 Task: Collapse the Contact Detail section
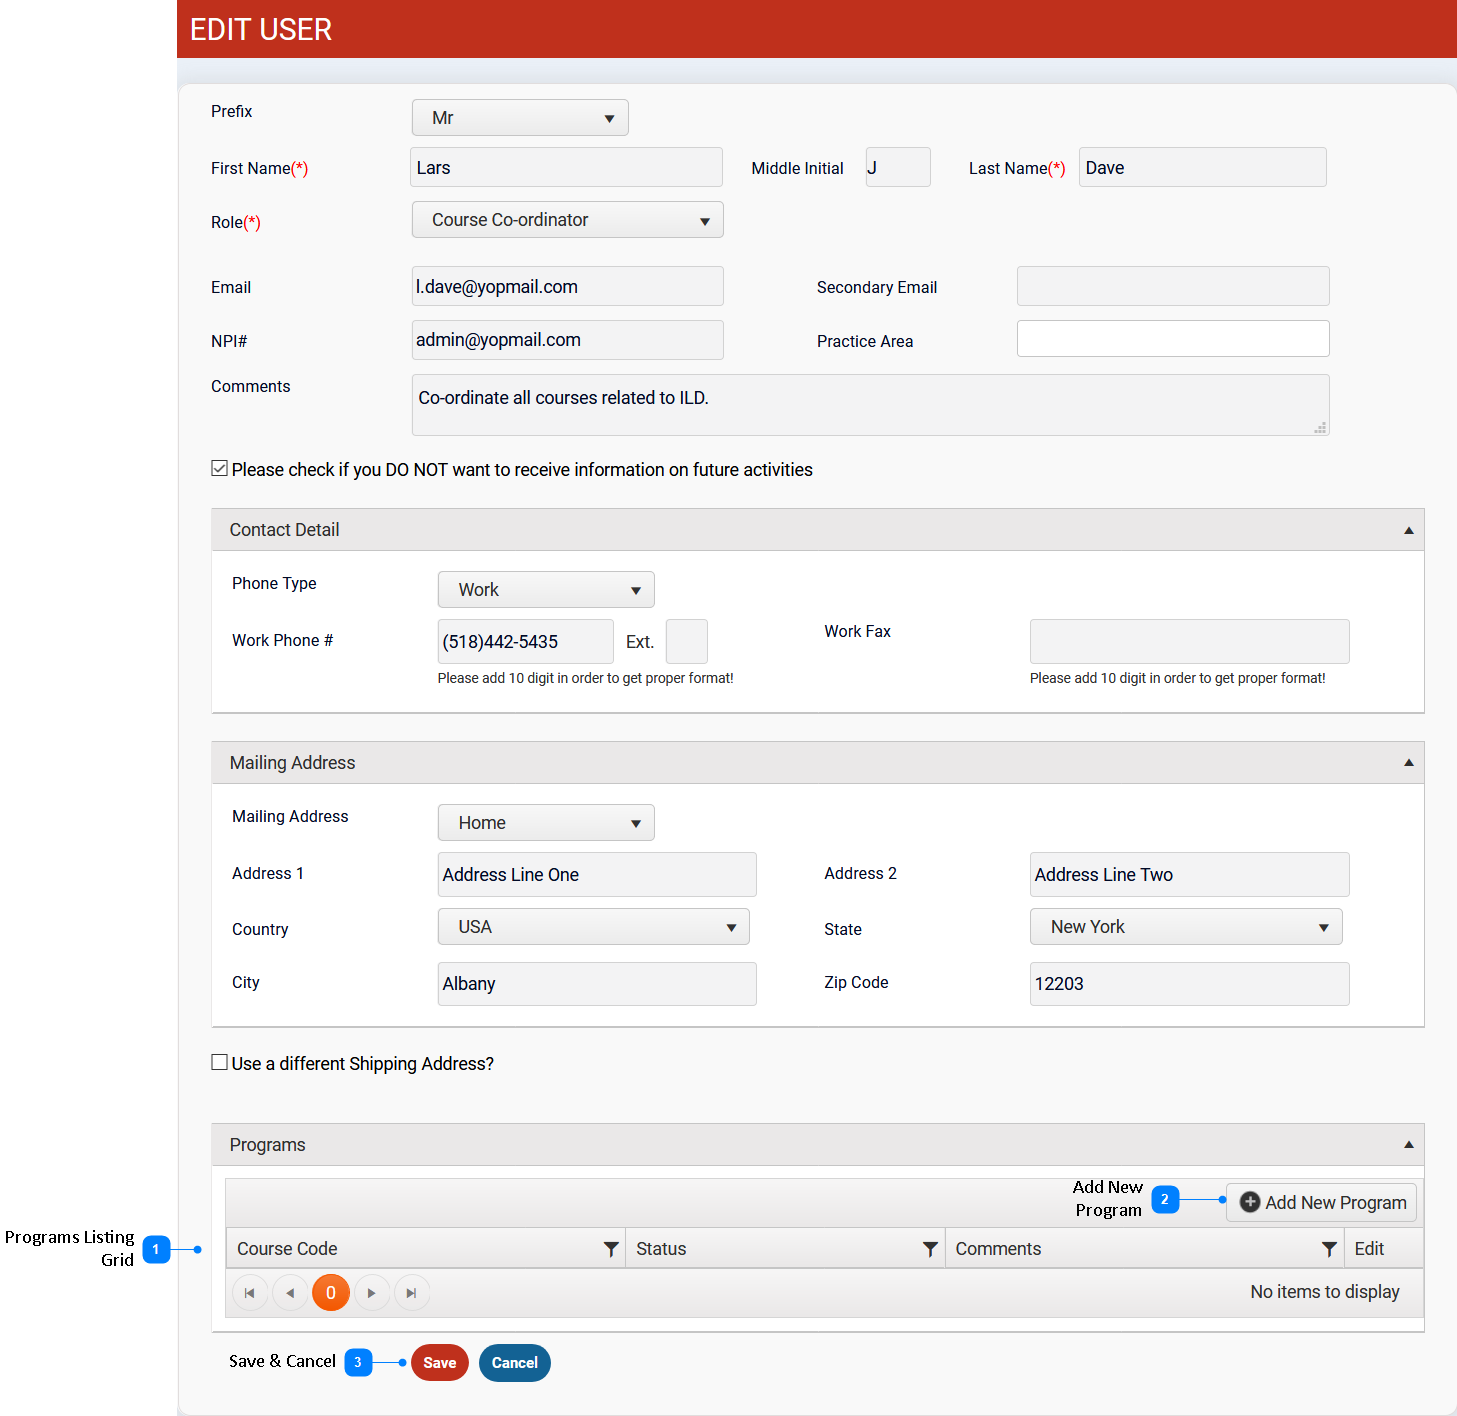[1408, 530]
